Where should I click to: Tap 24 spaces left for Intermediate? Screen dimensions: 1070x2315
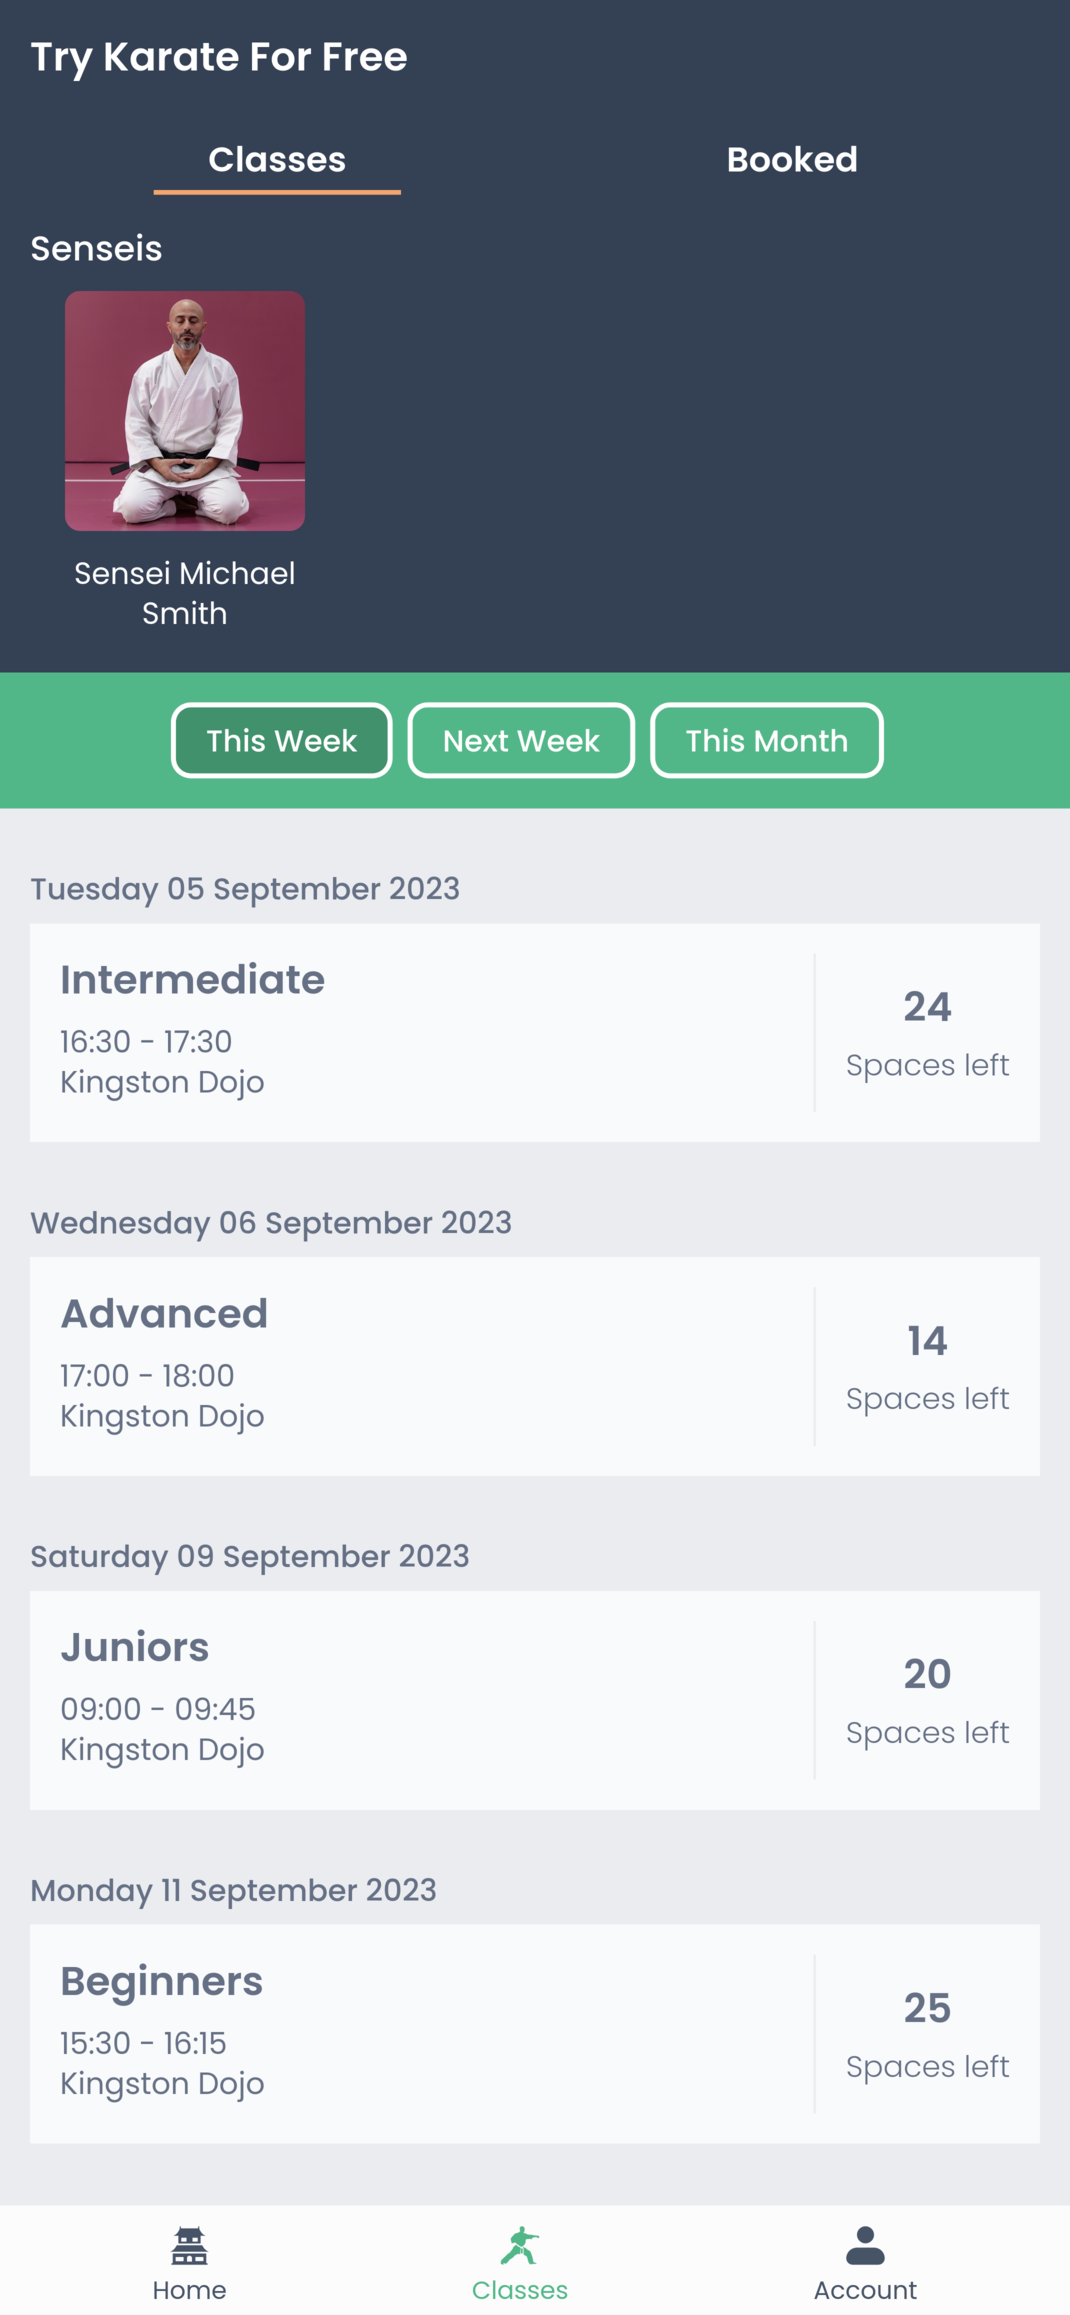[927, 1033]
